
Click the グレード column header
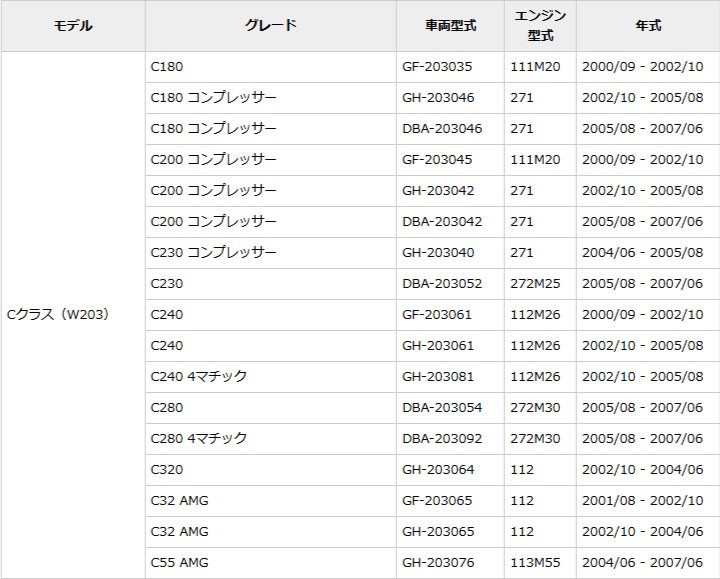[271, 26]
